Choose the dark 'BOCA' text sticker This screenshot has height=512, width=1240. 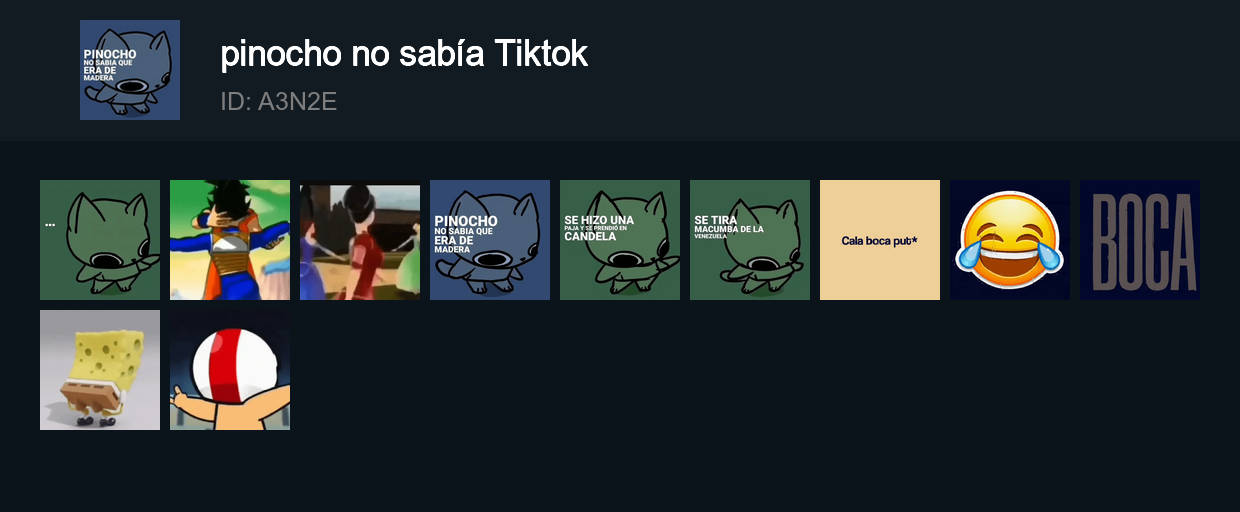1140,240
